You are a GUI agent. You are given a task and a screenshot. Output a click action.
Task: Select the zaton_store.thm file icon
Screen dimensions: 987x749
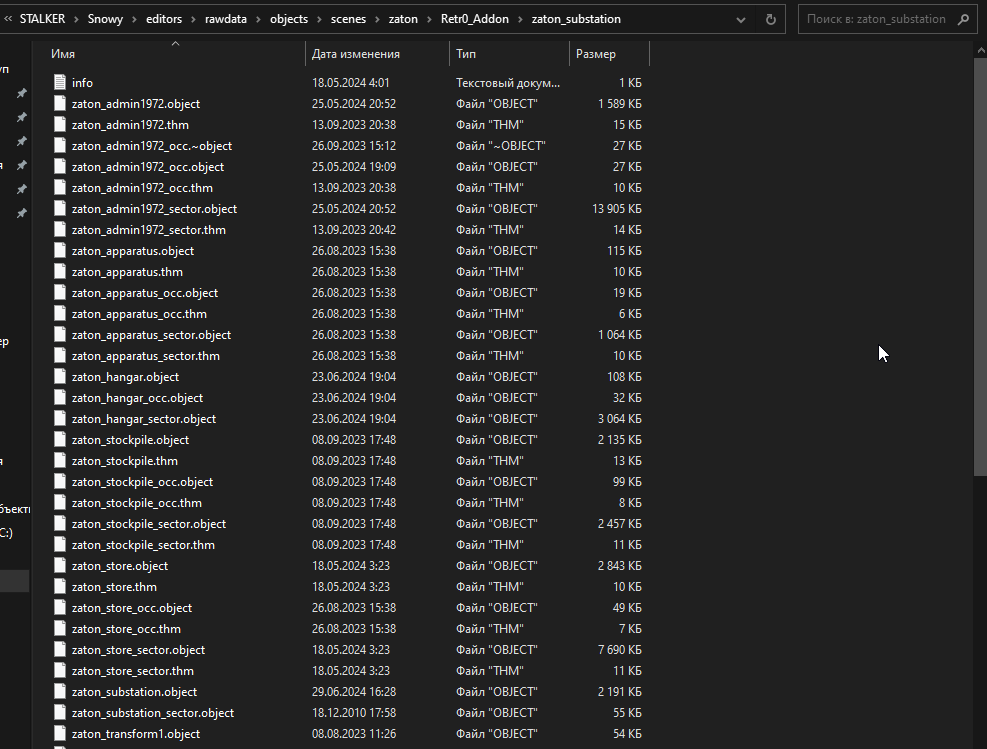pos(60,587)
